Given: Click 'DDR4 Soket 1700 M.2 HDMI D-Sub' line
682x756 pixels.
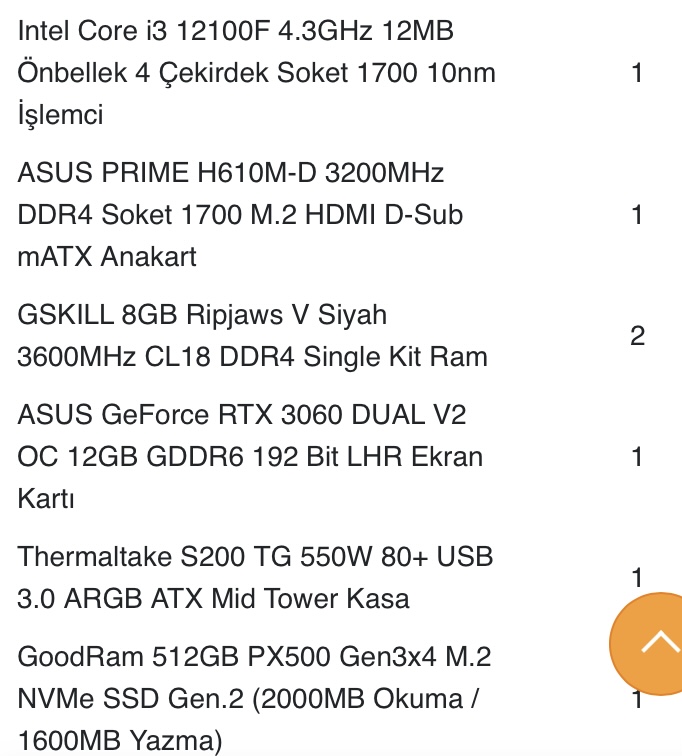Looking at the screenshot, I should point(240,215).
